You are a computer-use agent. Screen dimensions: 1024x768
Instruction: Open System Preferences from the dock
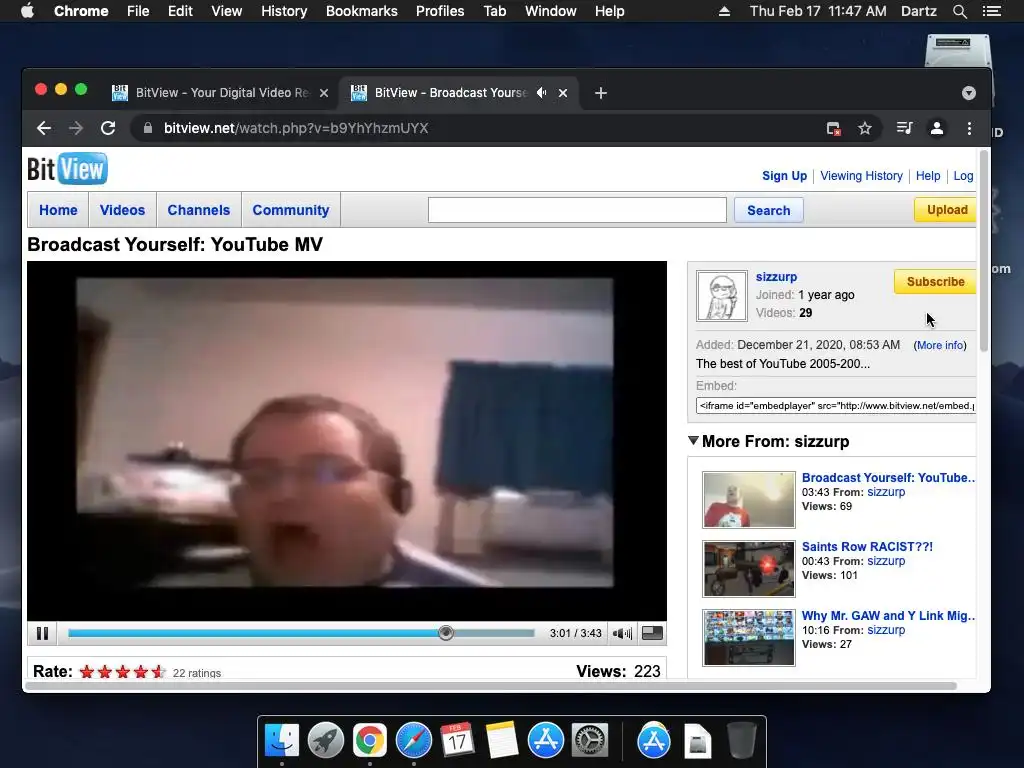(590, 741)
